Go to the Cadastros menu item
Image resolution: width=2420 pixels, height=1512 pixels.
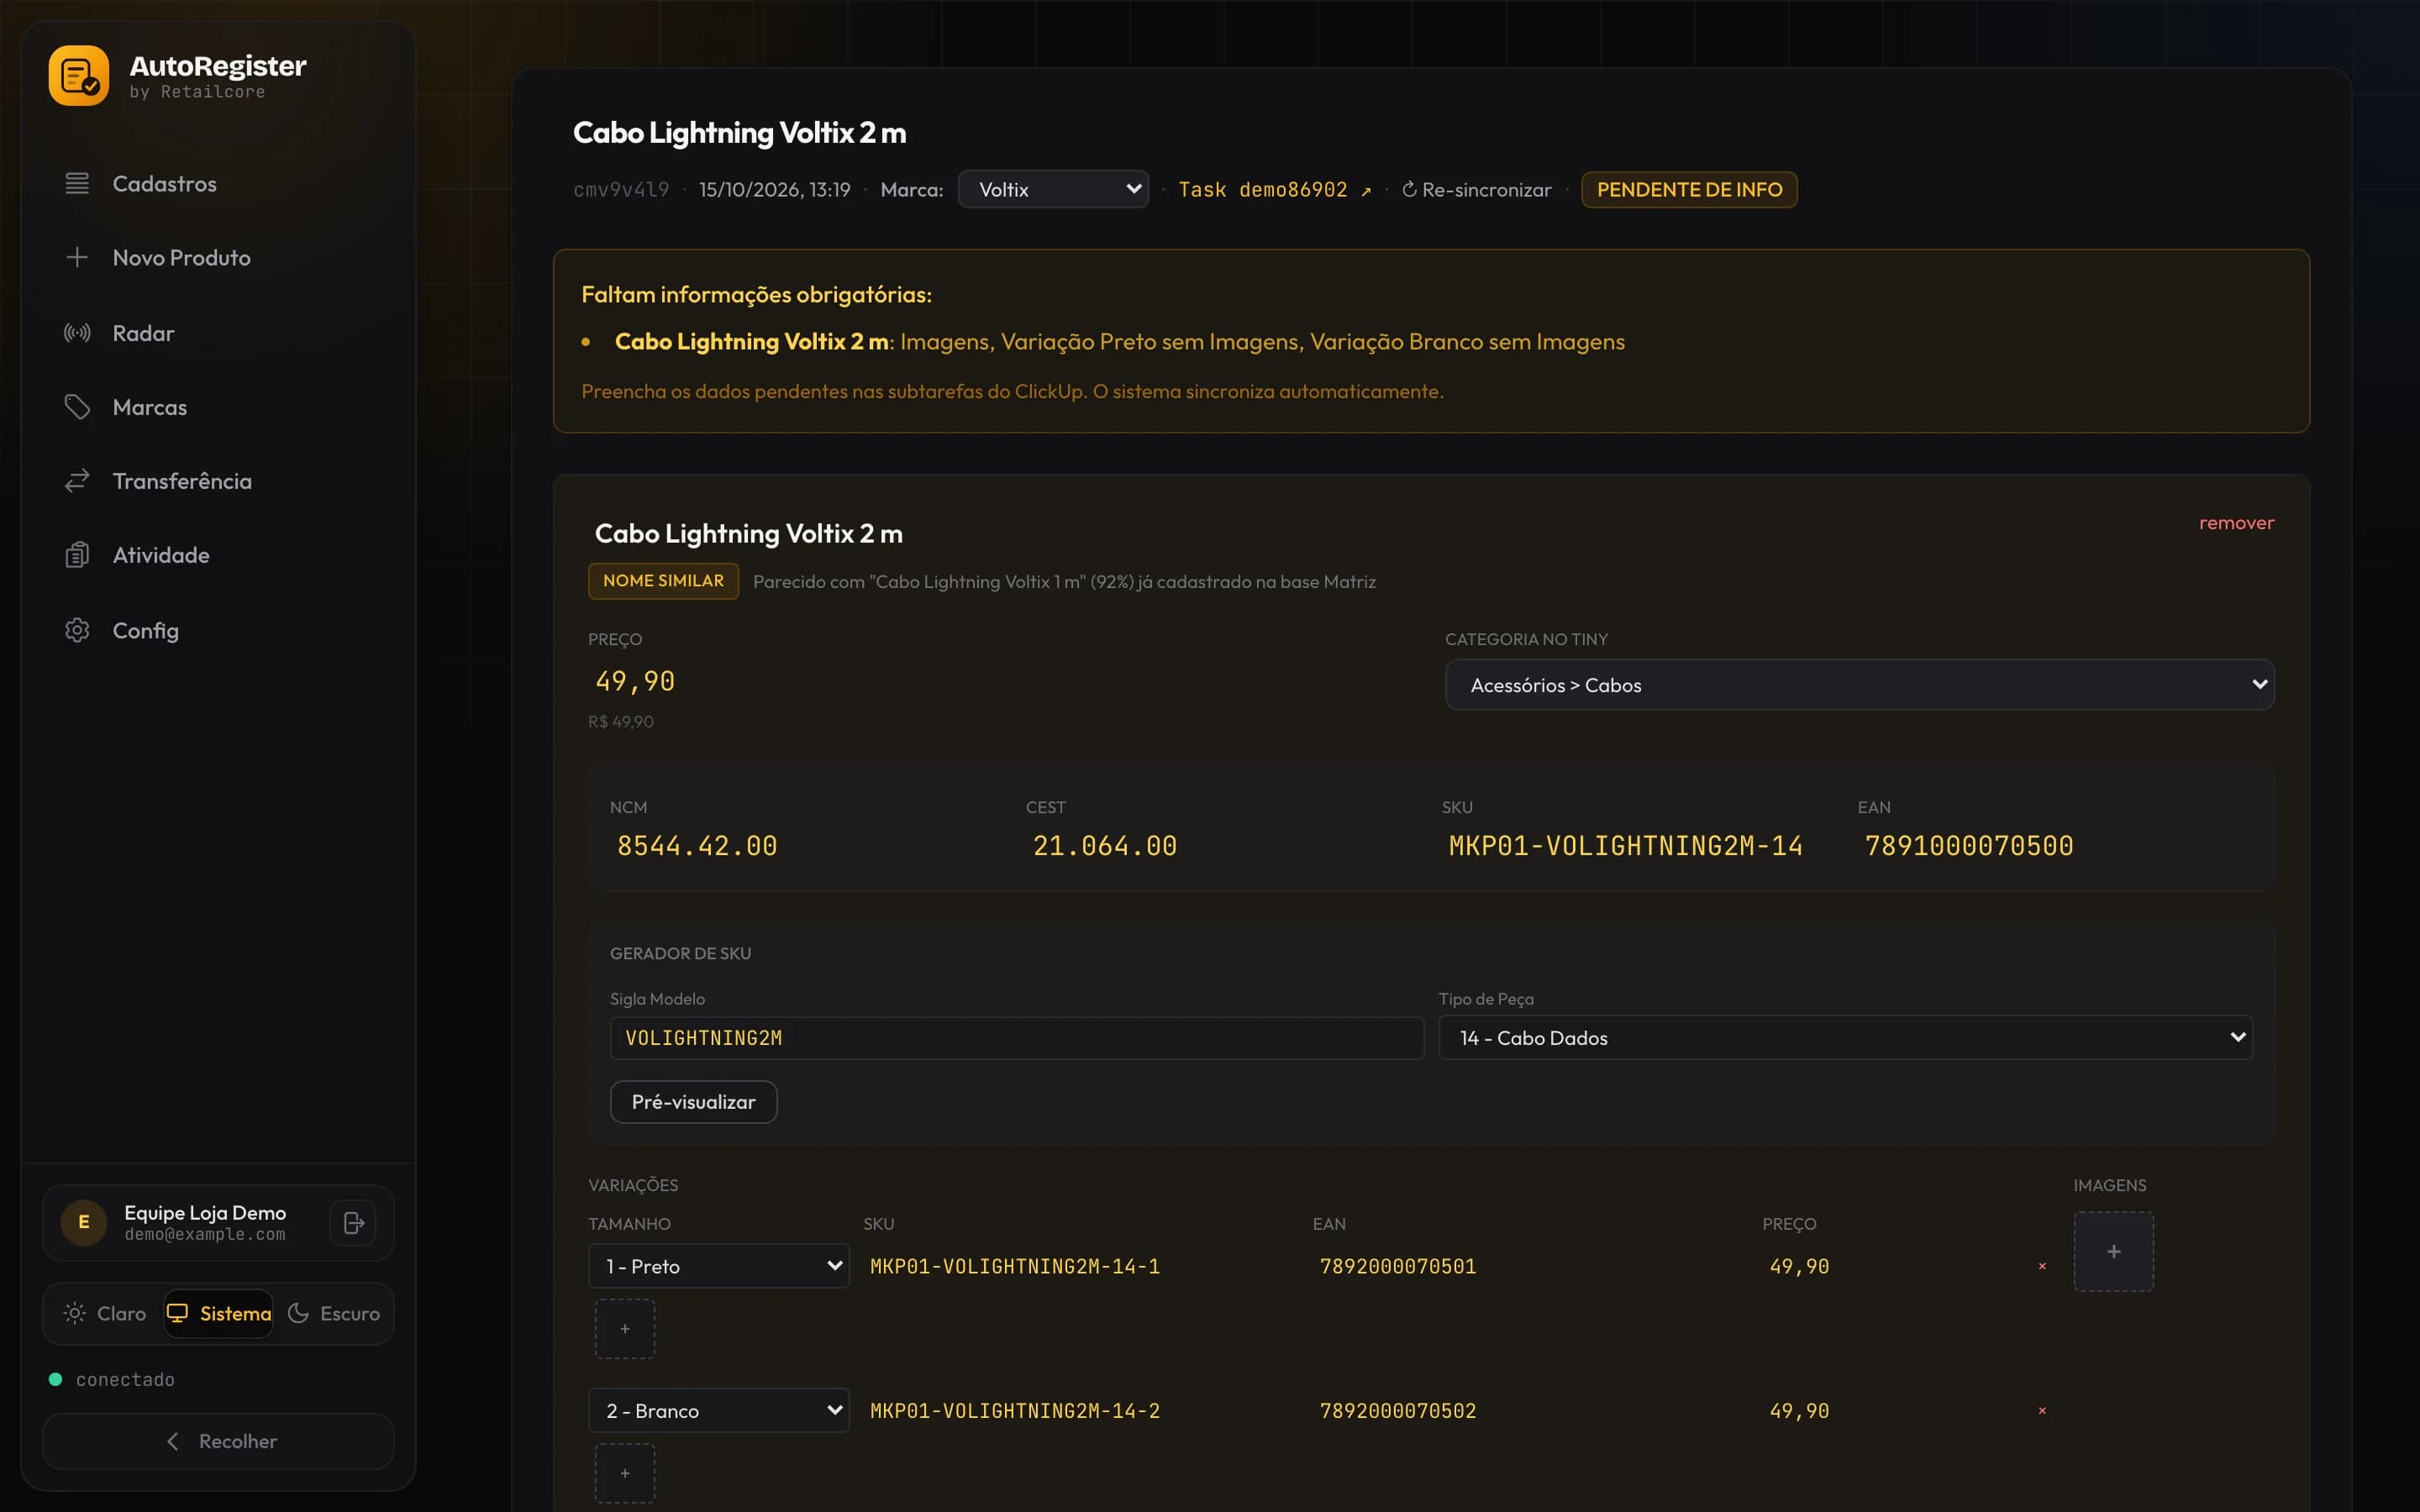[218, 184]
